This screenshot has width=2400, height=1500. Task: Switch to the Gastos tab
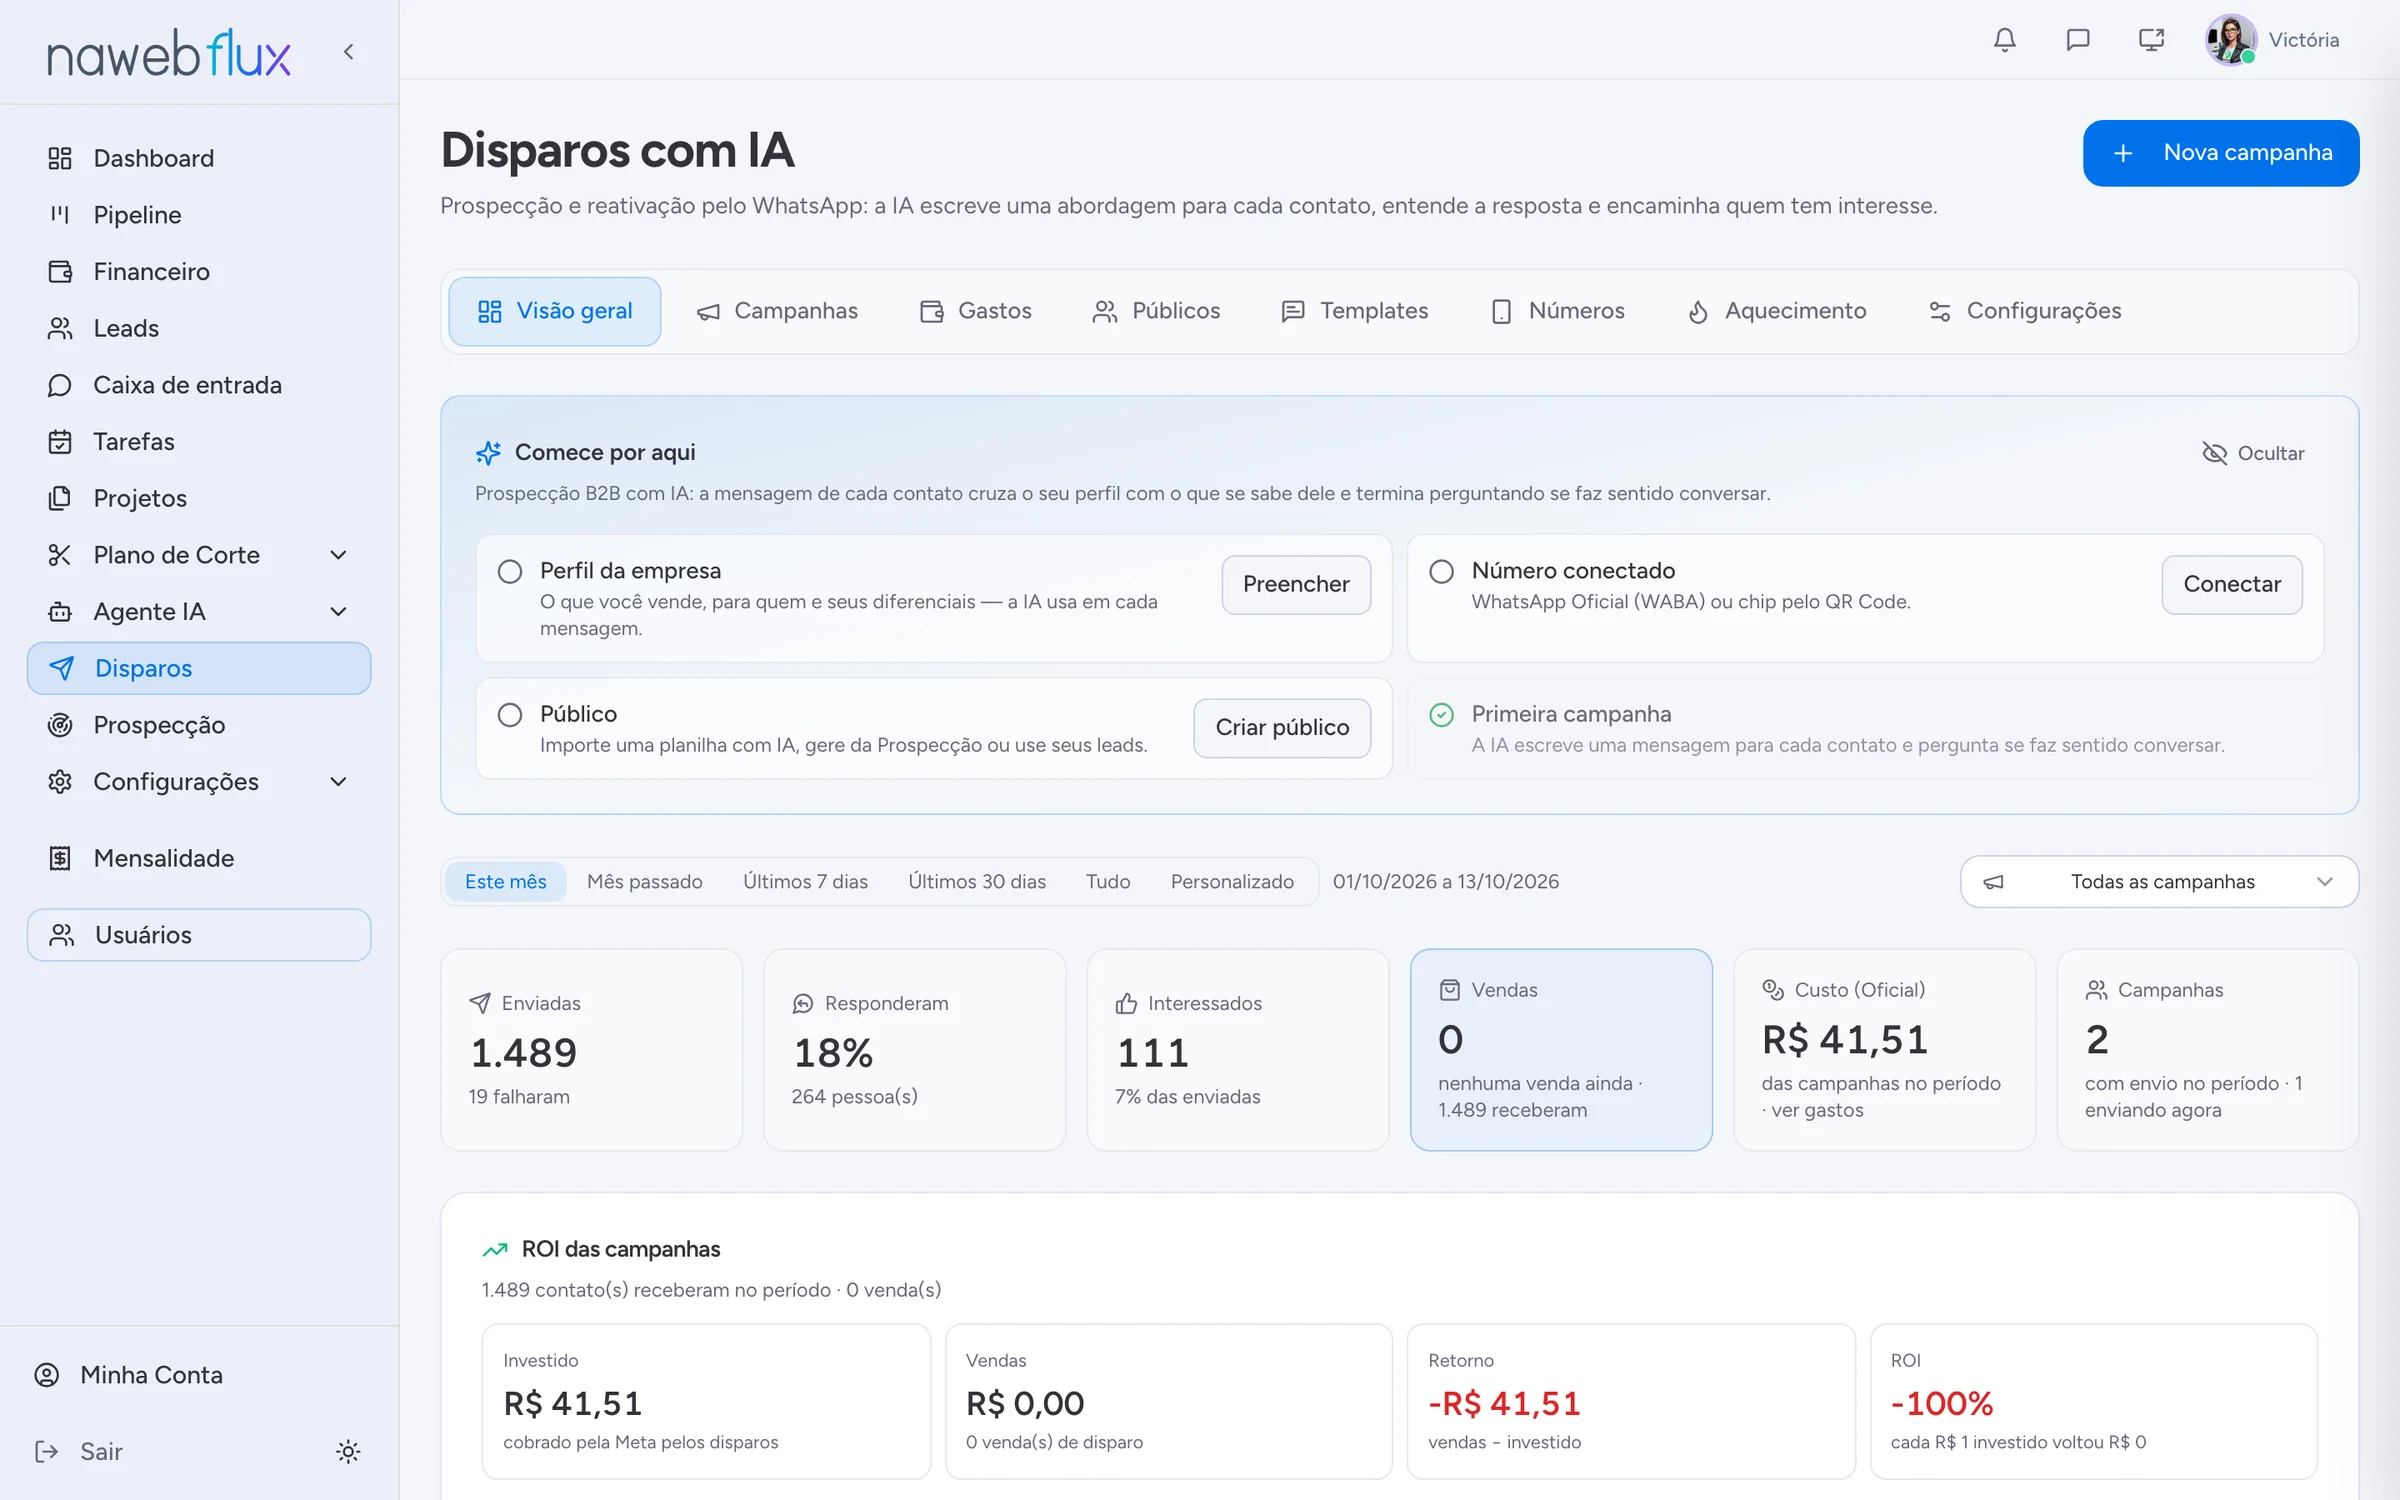point(975,311)
